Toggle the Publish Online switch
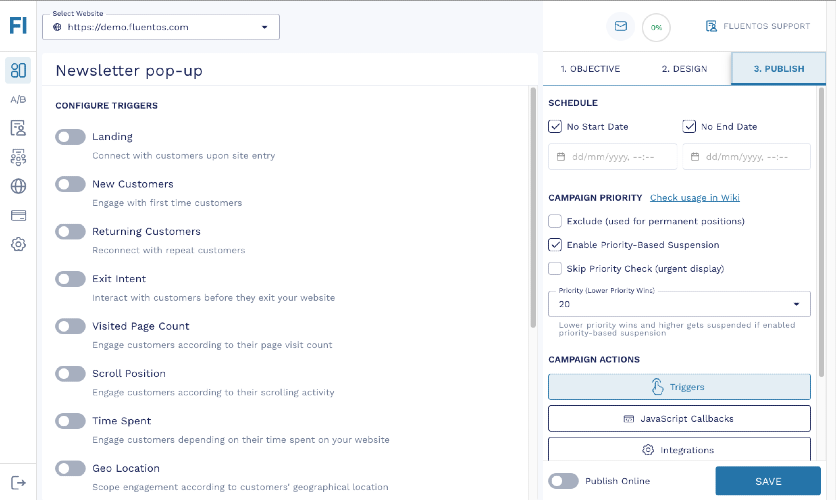Screen dimensions: 836x500 [564, 481]
